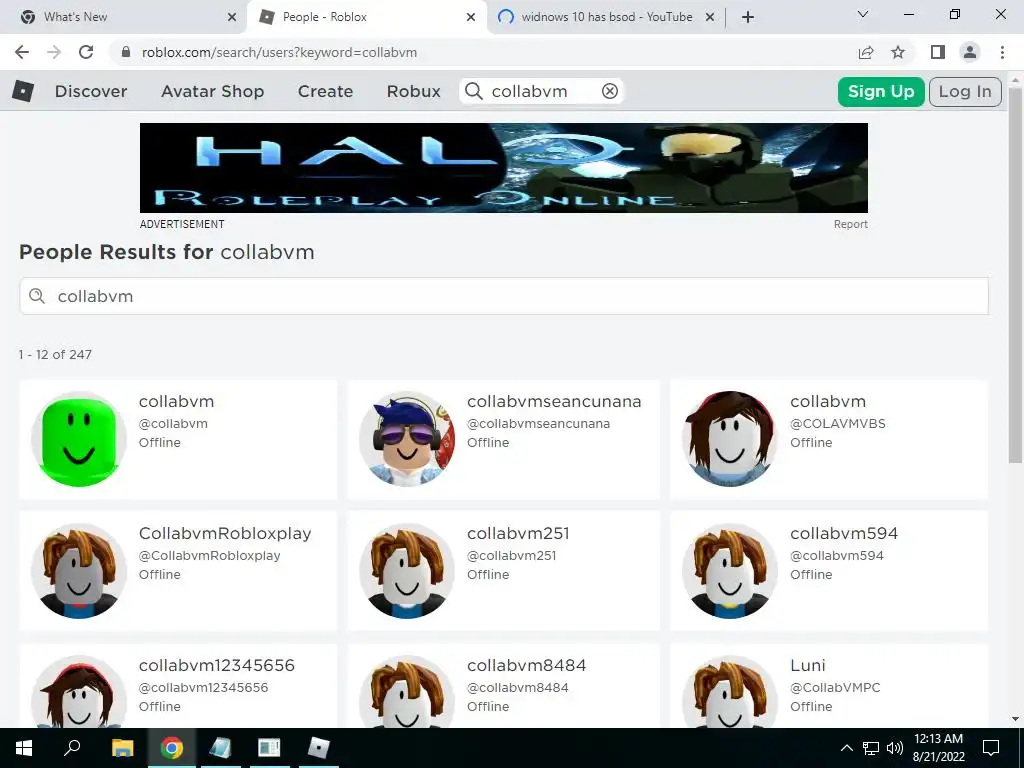Click the volume speaker tray icon
The height and width of the screenshot is (768, 1024).
[x=895, y=748]
